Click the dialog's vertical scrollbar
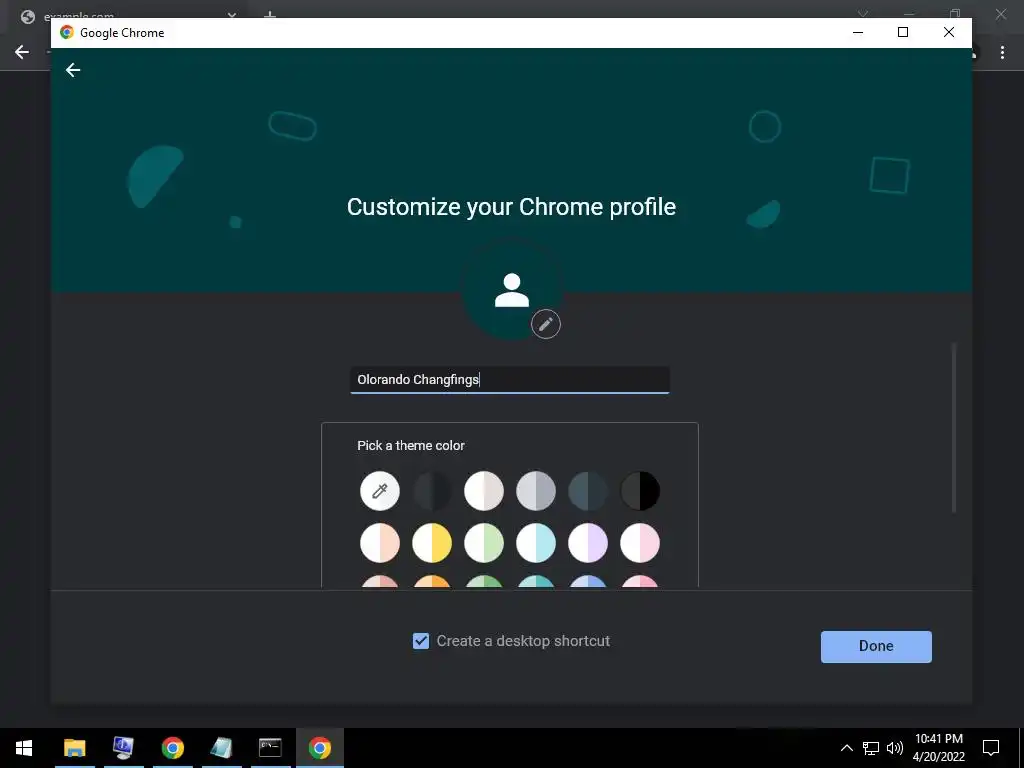This screenshot has width=1024, height=768. coord(953,428)
